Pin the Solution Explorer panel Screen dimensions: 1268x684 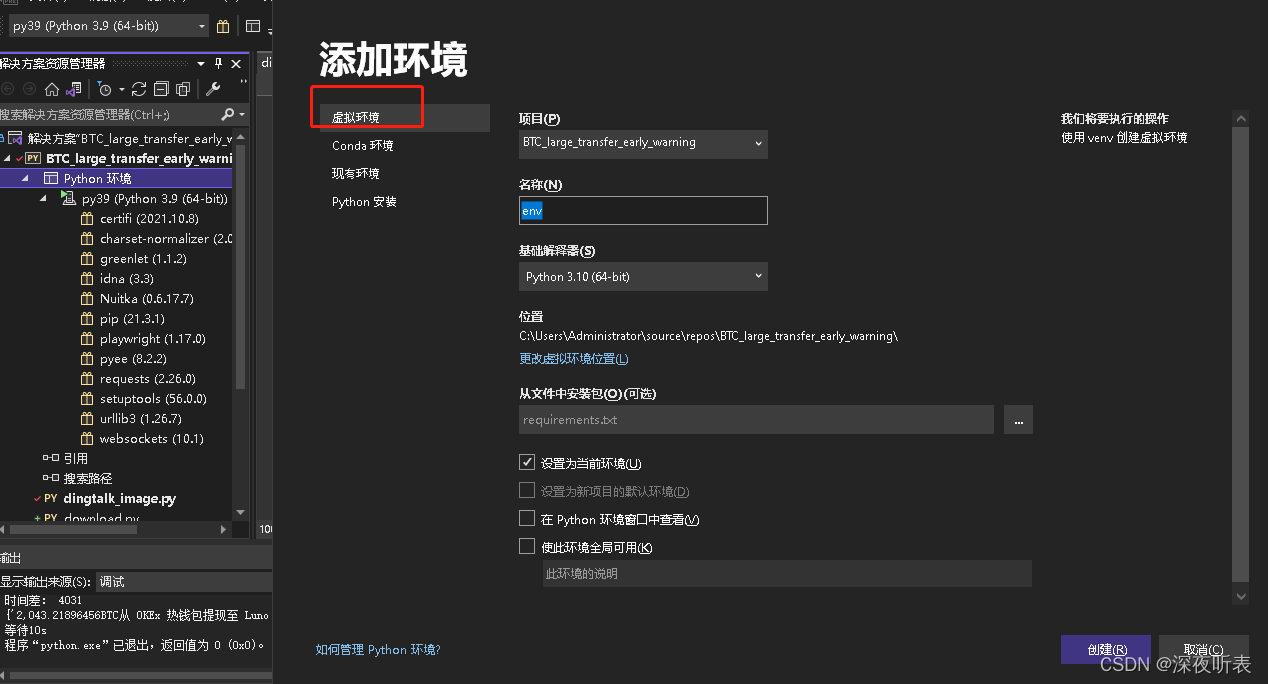[218, 63]
